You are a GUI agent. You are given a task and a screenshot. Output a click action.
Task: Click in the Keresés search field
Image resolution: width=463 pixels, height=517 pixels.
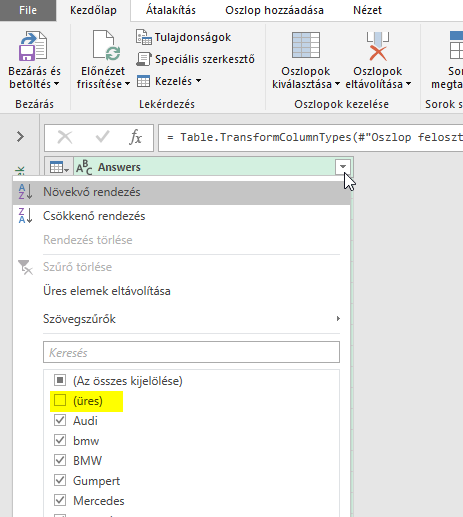tap(191, 352)
